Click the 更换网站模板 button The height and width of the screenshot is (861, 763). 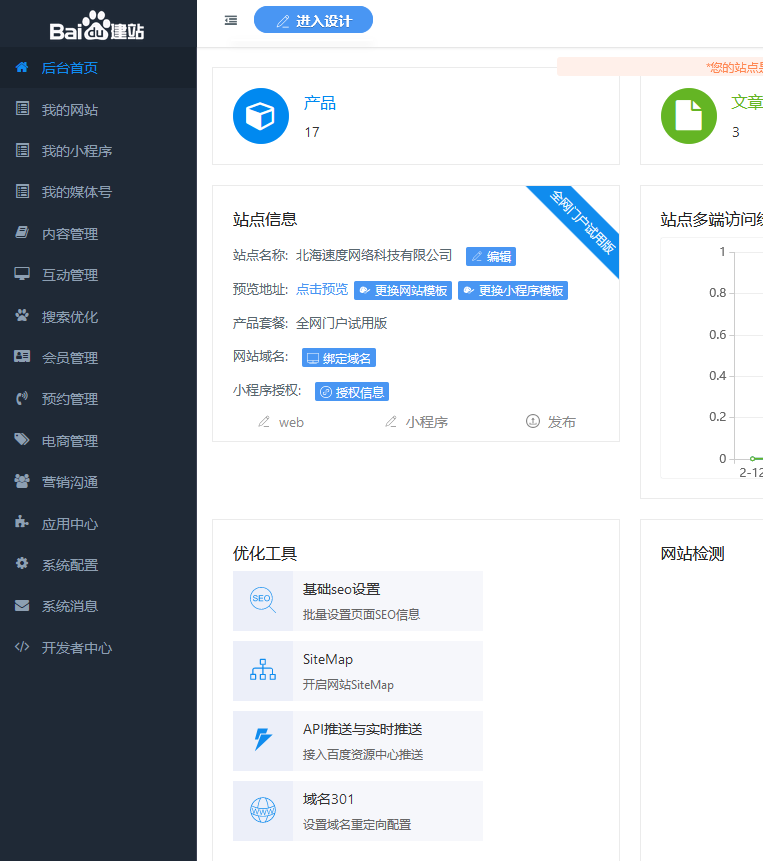tap(403, 291)
